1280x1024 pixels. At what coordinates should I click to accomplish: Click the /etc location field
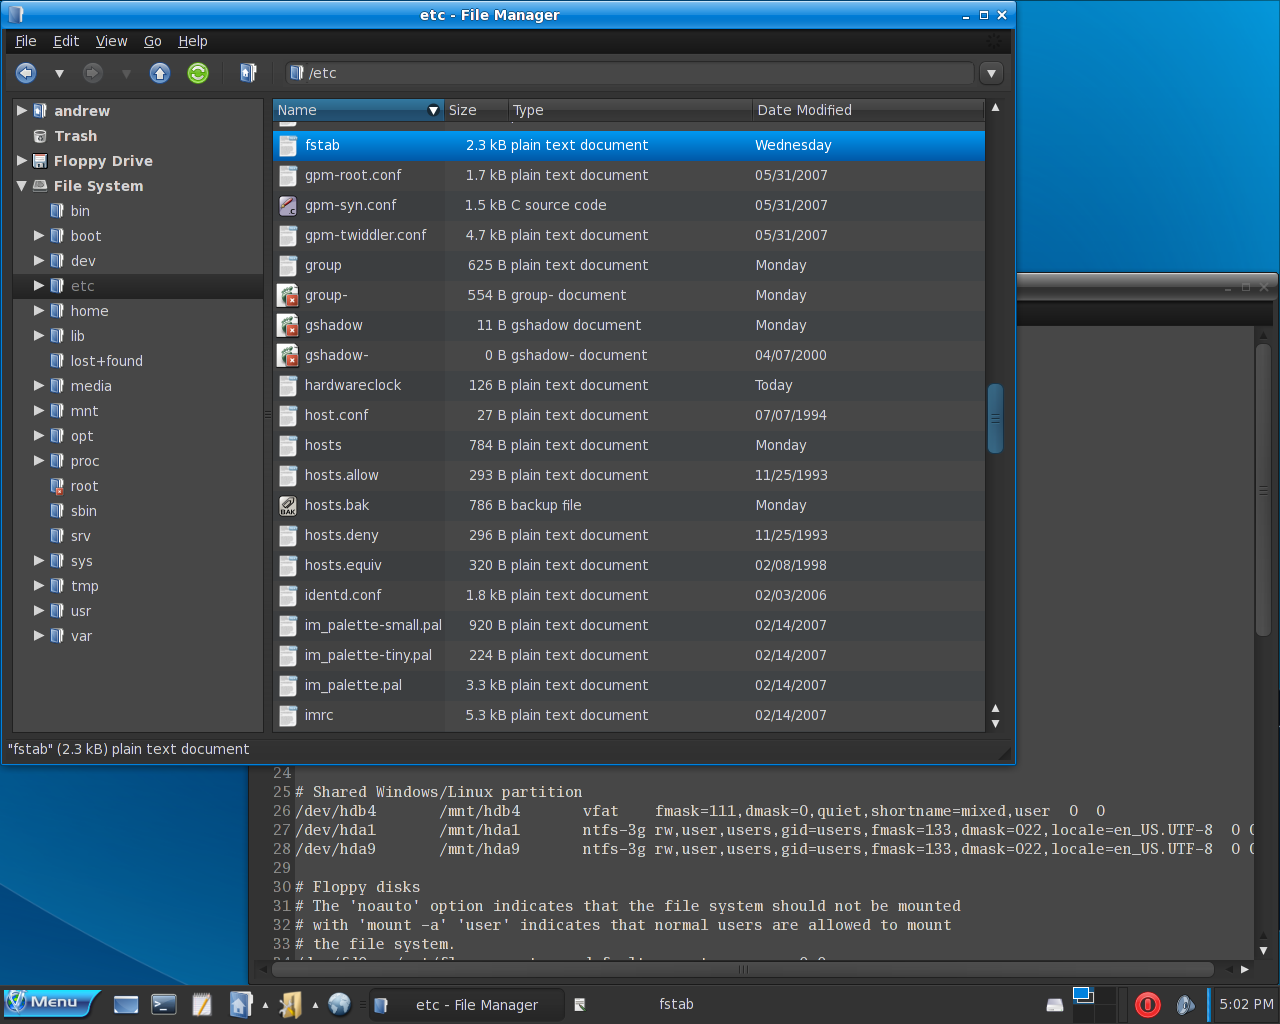(628, 73)
